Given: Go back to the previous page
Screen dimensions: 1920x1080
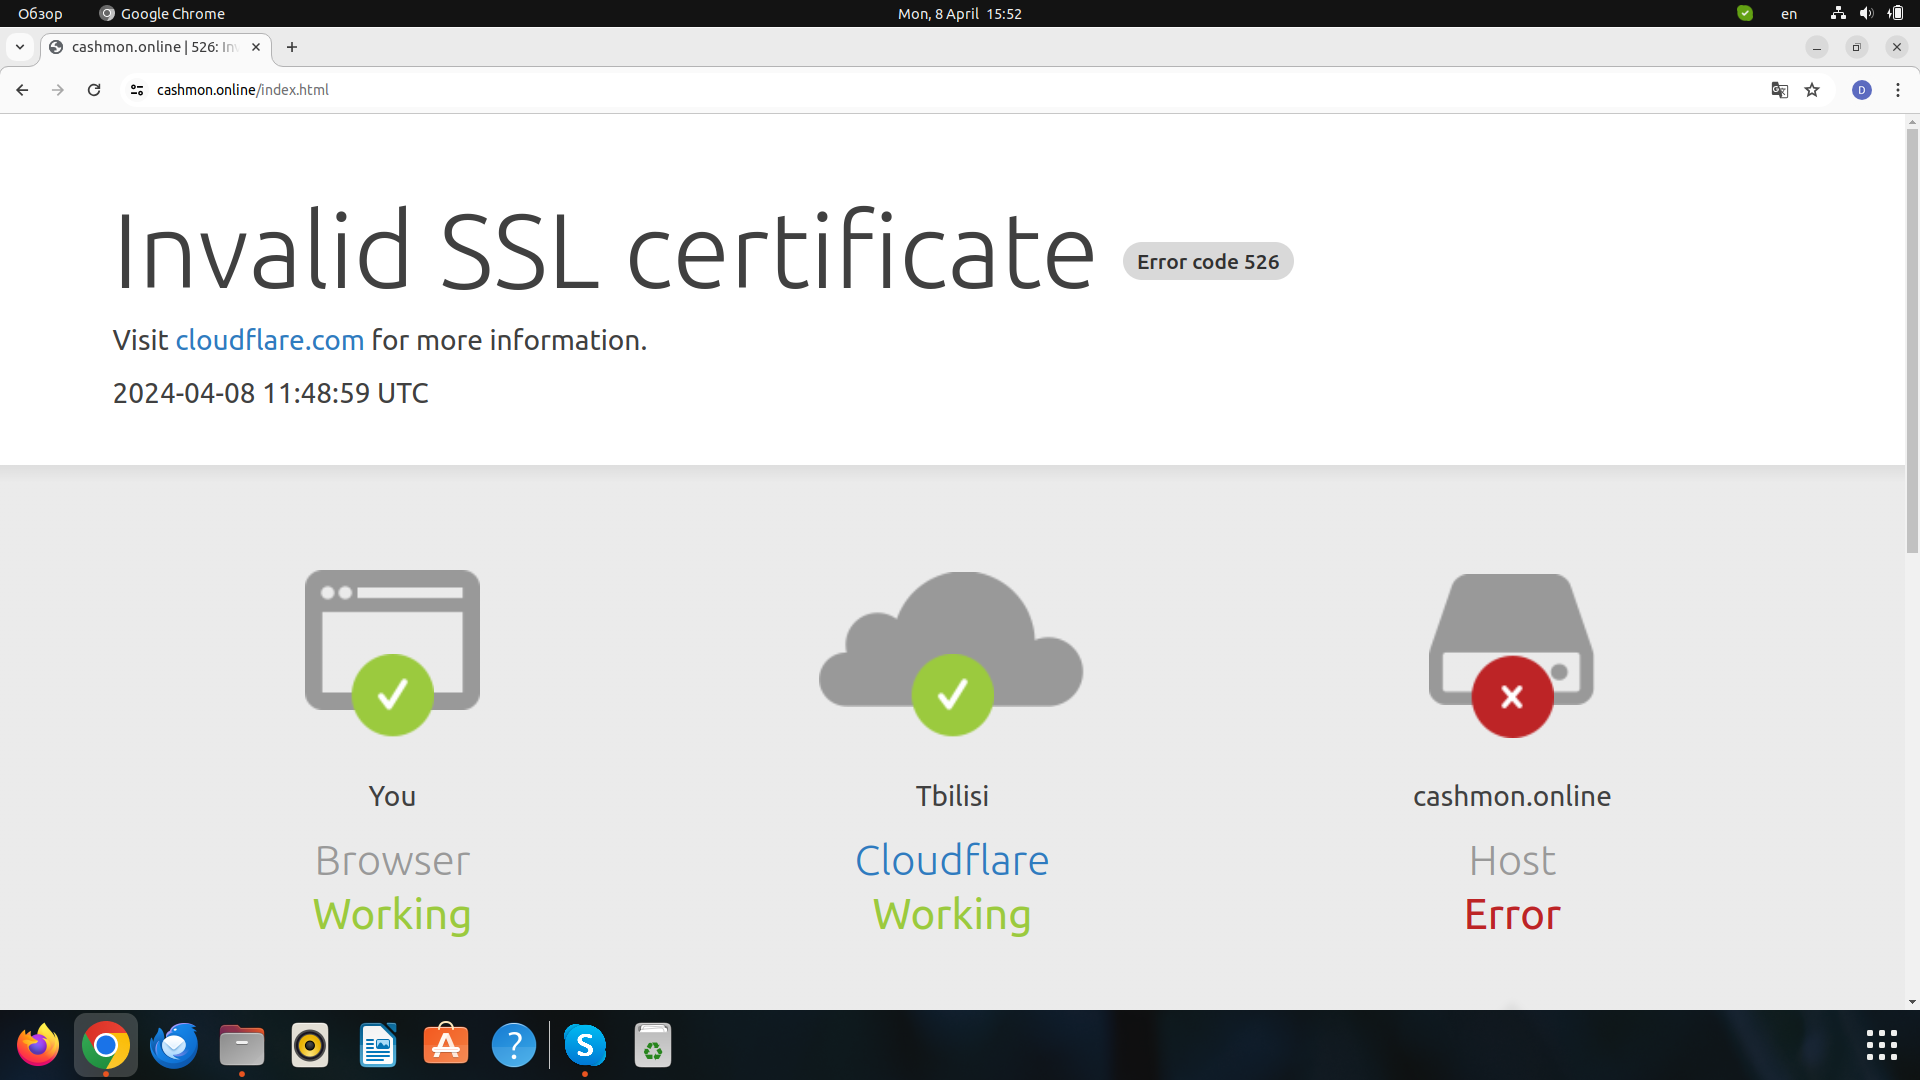Looking at the screenshot, I should click(x=22, y=90).
